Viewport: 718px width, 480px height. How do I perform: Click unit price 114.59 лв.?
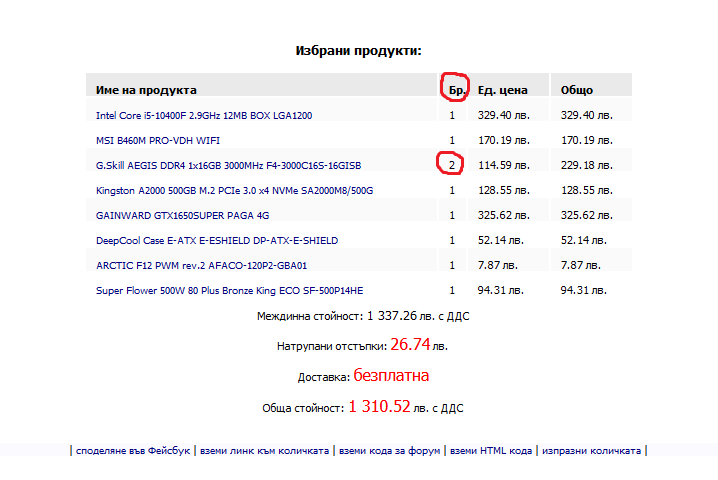[x=504, y=165]
